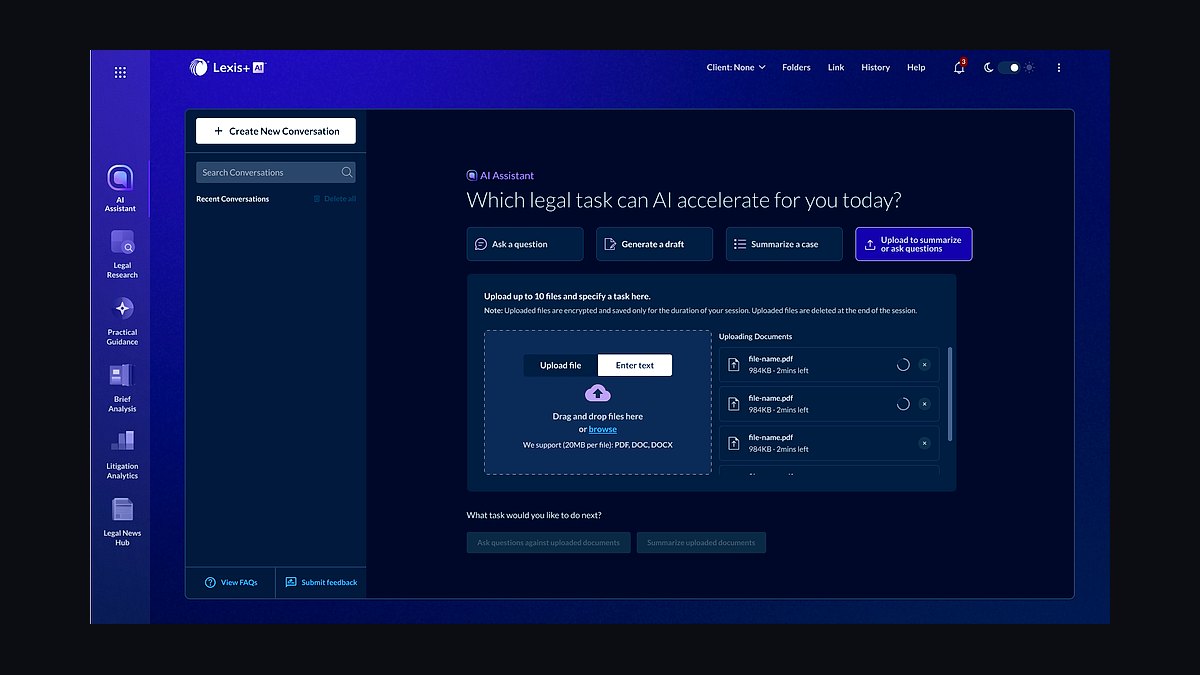Open History
The height and width of the screenshot is (675, 1200).
tap(875, 68)
